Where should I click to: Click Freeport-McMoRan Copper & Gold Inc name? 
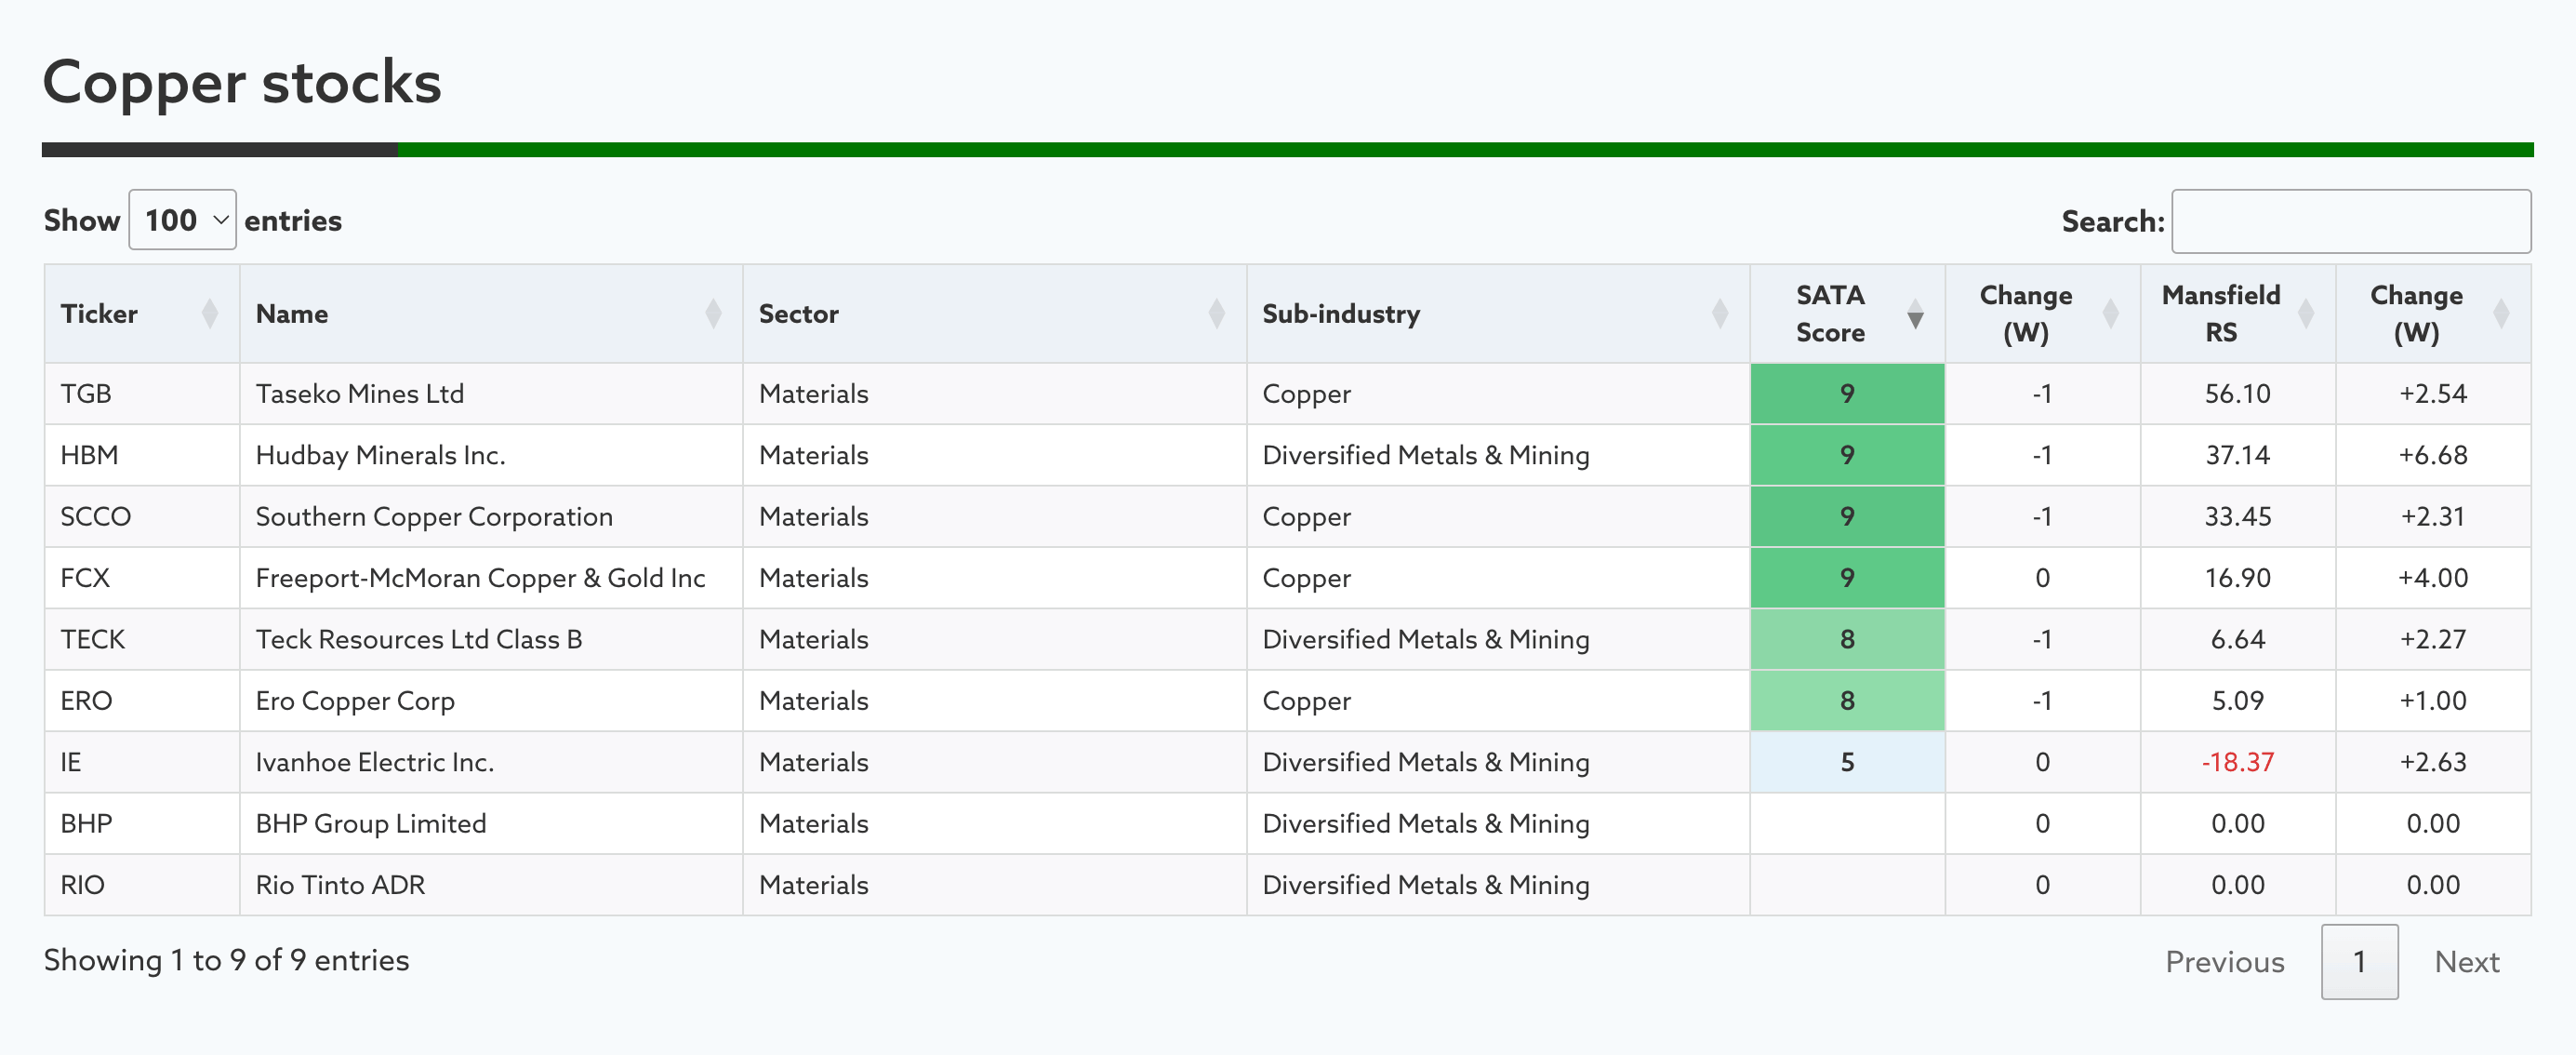(481, 578)
